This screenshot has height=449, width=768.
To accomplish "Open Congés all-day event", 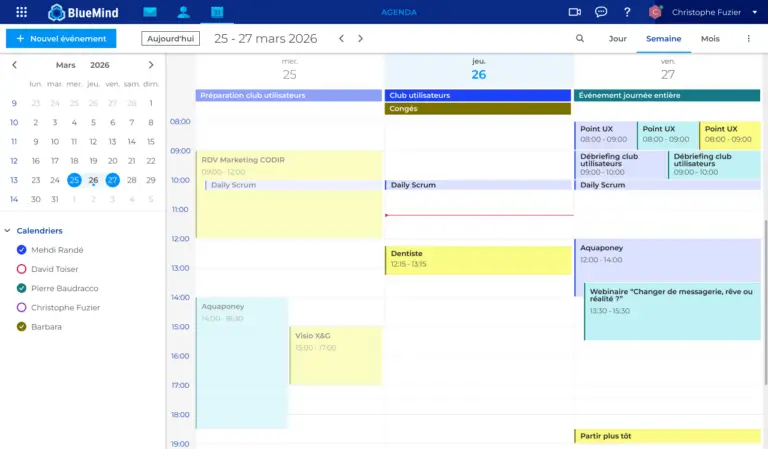I will click(478, 109).
